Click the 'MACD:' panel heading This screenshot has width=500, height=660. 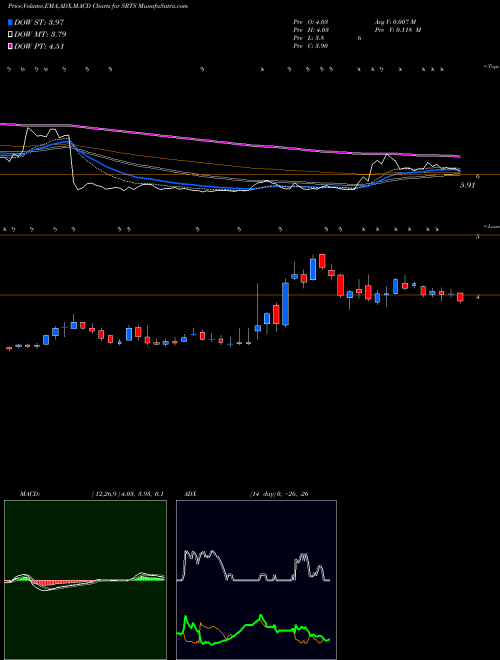[30, 494]
